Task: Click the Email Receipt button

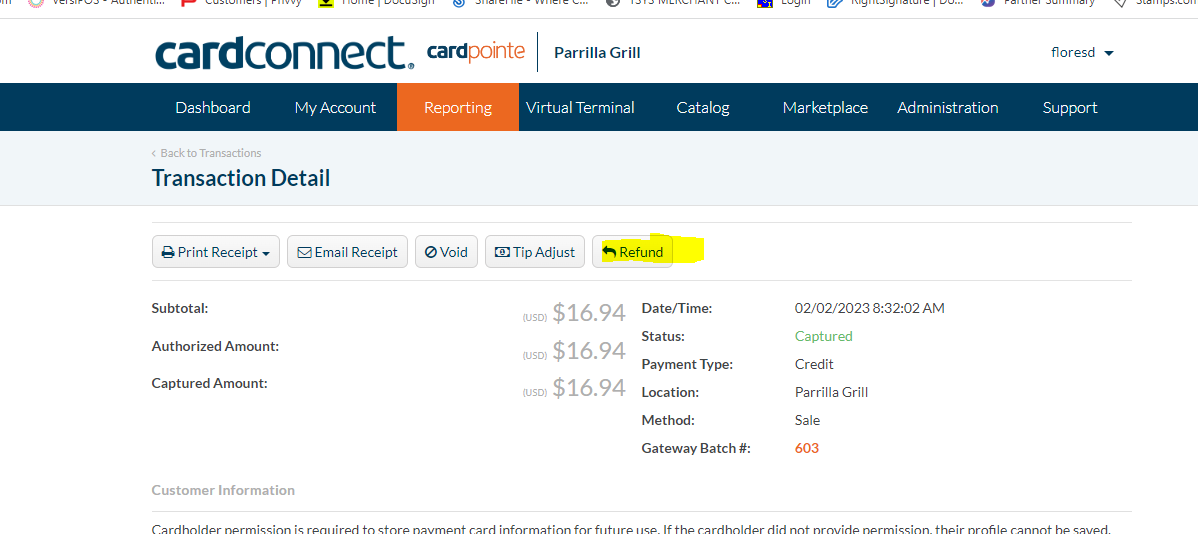Action: tap(348, 251)
